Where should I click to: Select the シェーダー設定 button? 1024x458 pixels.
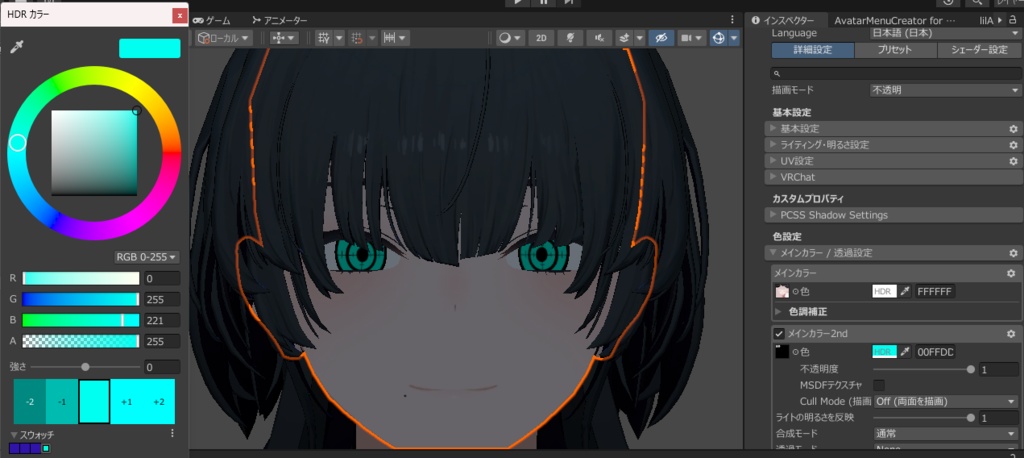[x=979, y=50]
